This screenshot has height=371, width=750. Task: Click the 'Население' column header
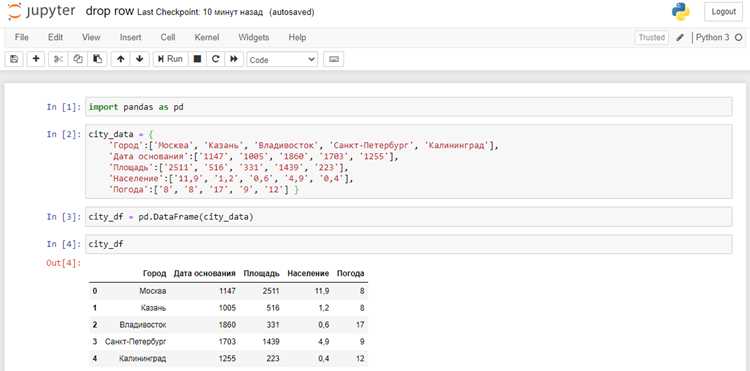pos(308,273)
